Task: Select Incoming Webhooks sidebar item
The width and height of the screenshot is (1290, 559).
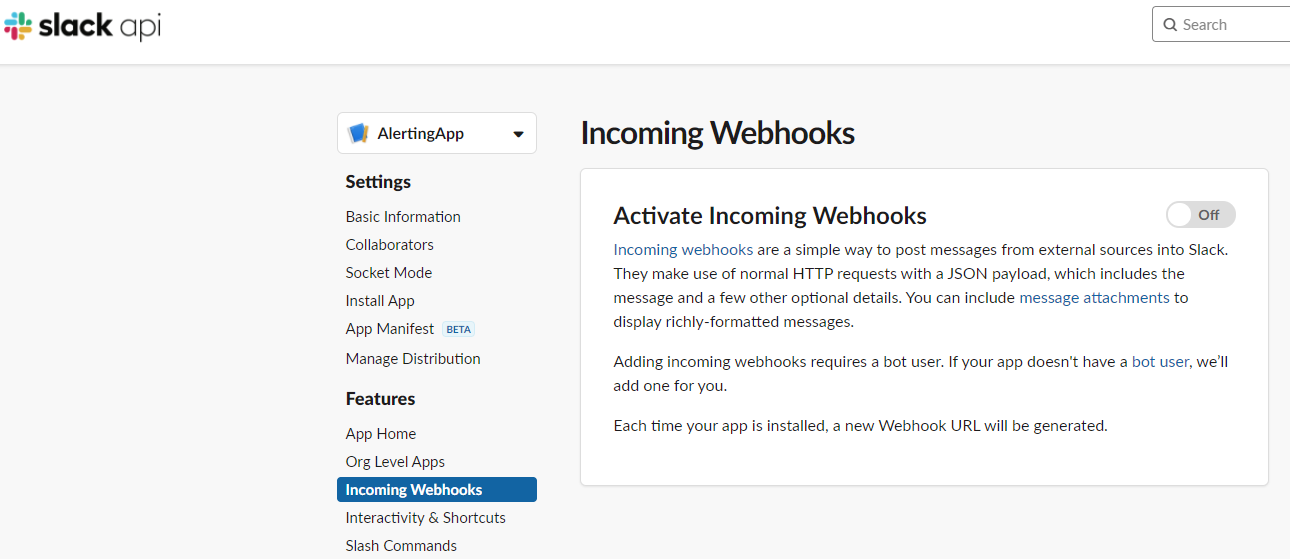Action: (x=437, y=489)
